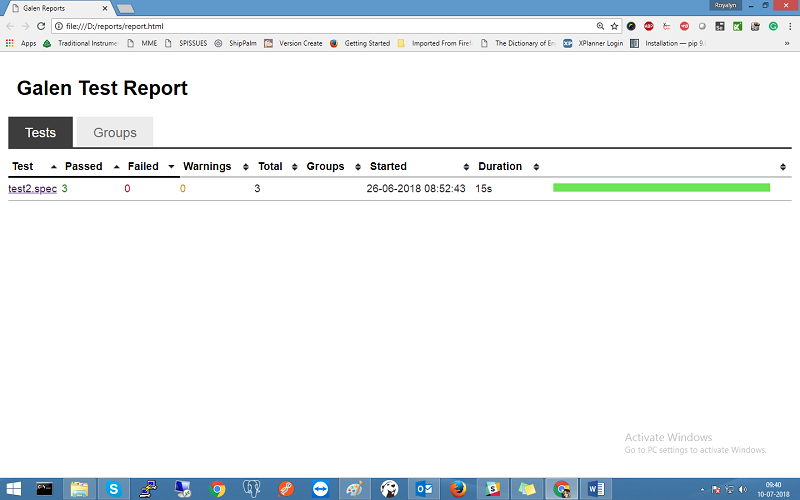
Task: Sort the table by Duration column
Action: pos(500,166)
